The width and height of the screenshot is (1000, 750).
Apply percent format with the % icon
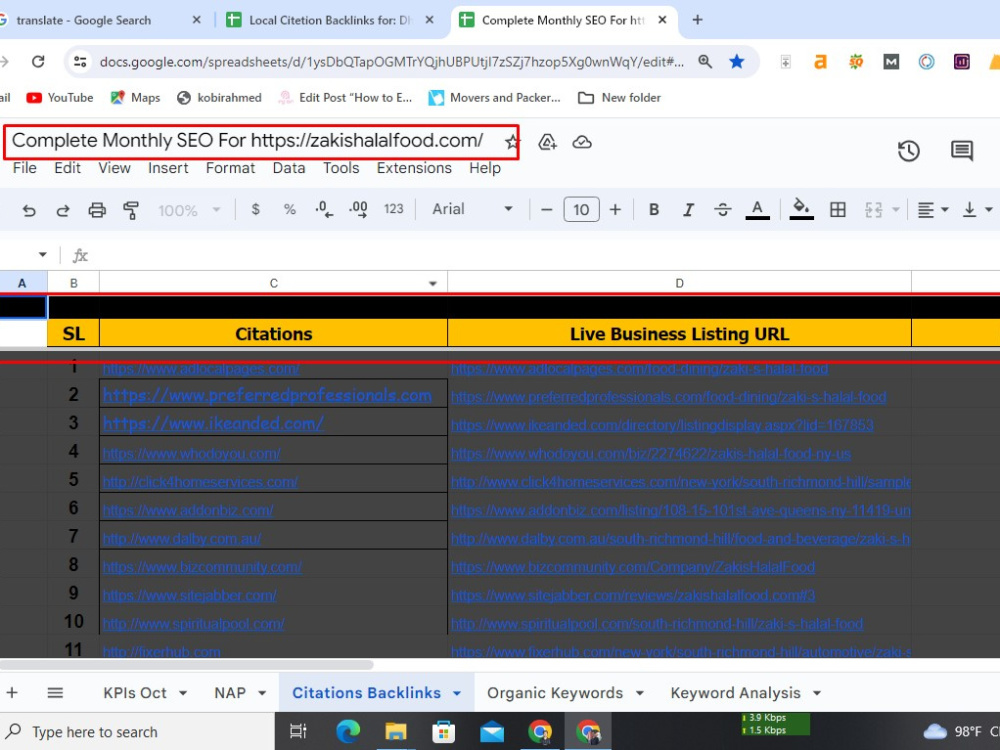290,209
